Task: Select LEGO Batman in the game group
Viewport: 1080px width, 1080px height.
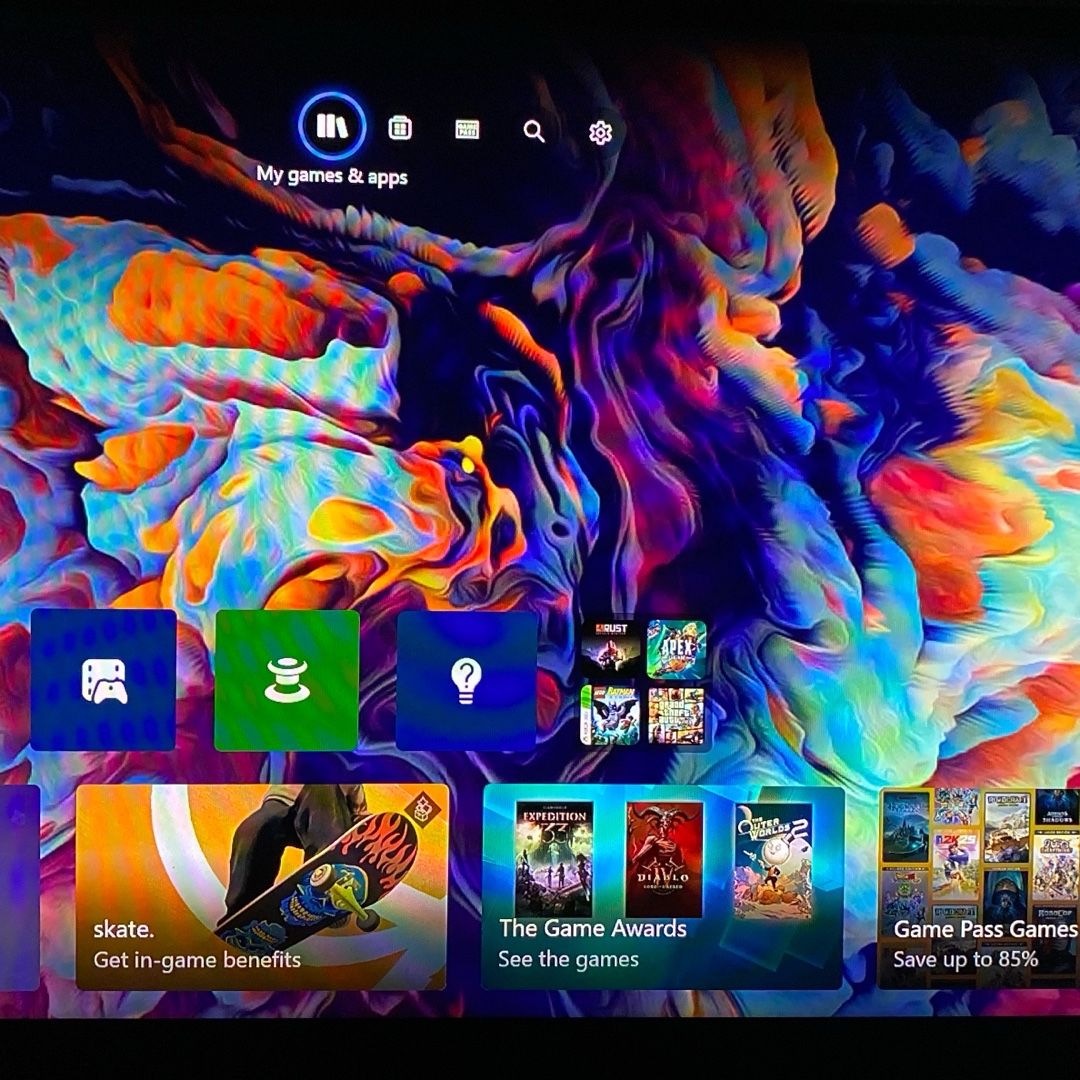Action: pyautogui.click(x=610, y=715)
